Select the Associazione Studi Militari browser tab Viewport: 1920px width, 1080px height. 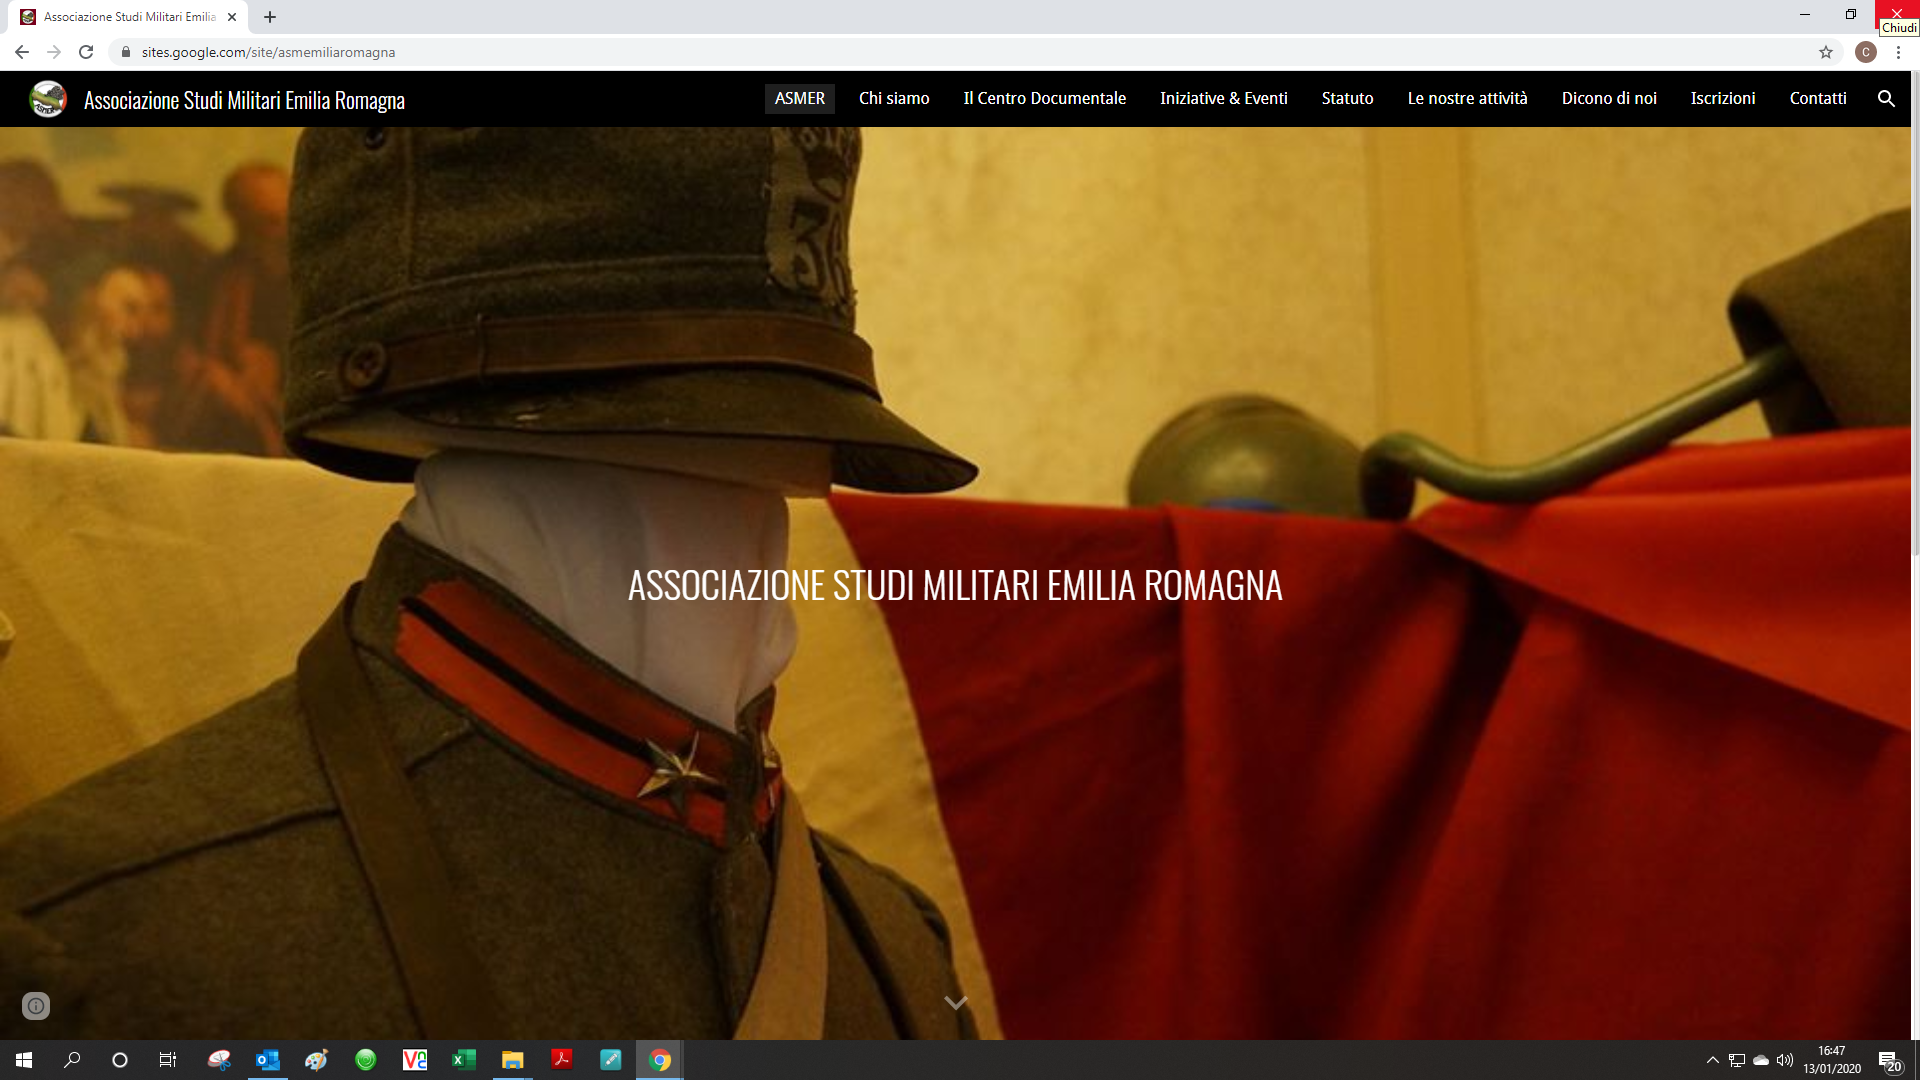pyautogui.click(x=130, y=17)
